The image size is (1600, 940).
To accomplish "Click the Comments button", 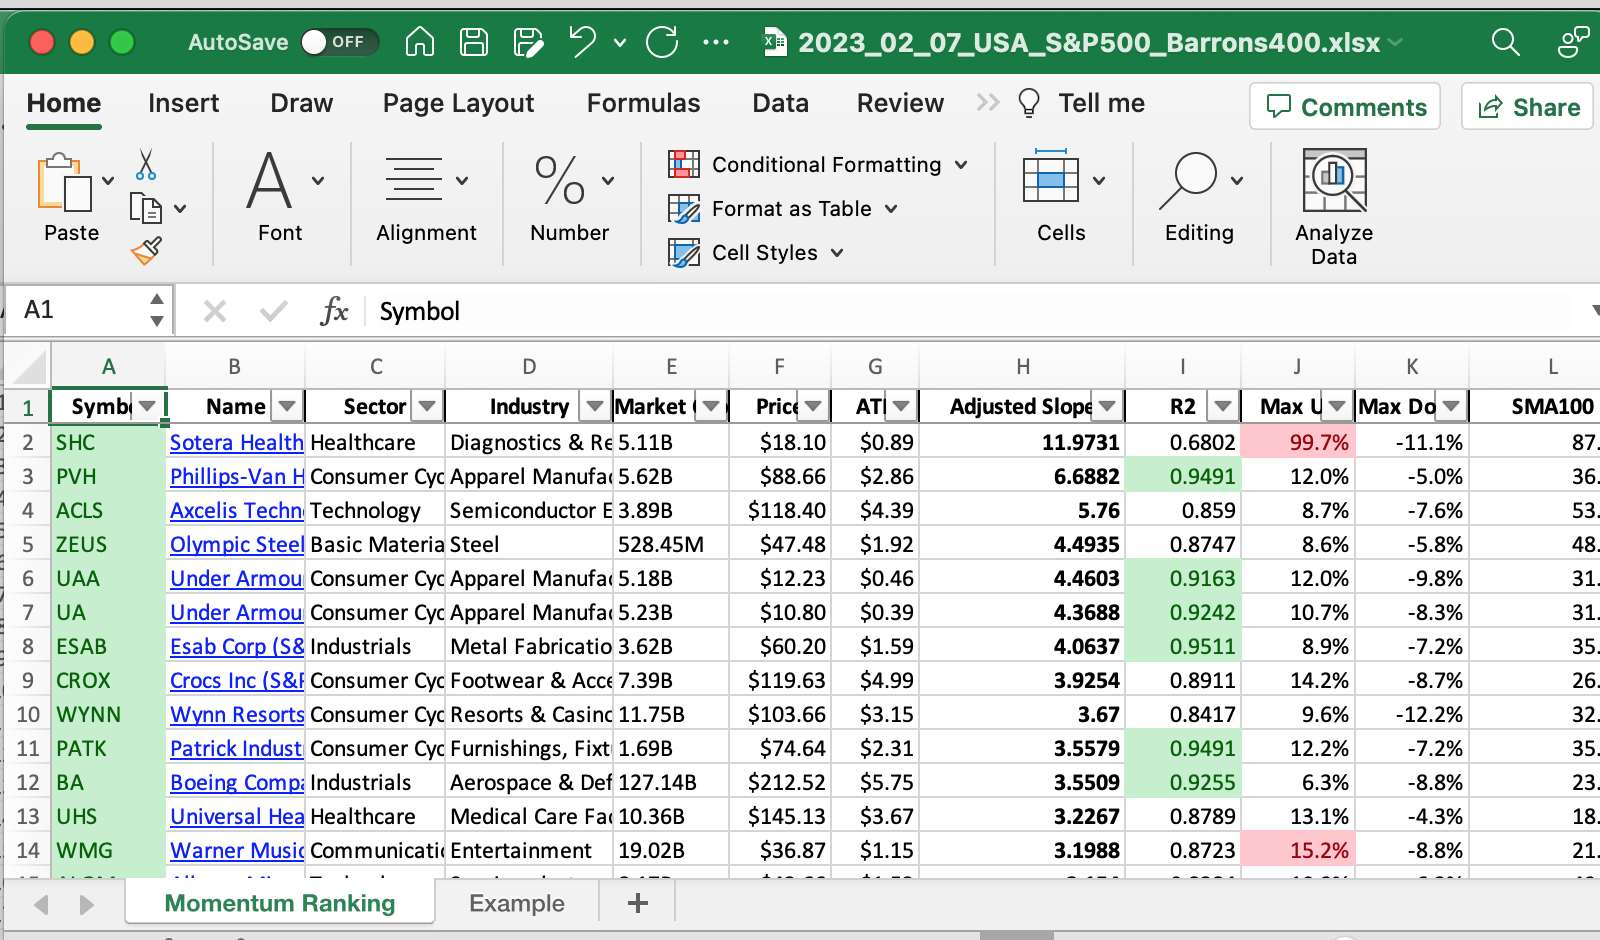I will point(1345,107).
